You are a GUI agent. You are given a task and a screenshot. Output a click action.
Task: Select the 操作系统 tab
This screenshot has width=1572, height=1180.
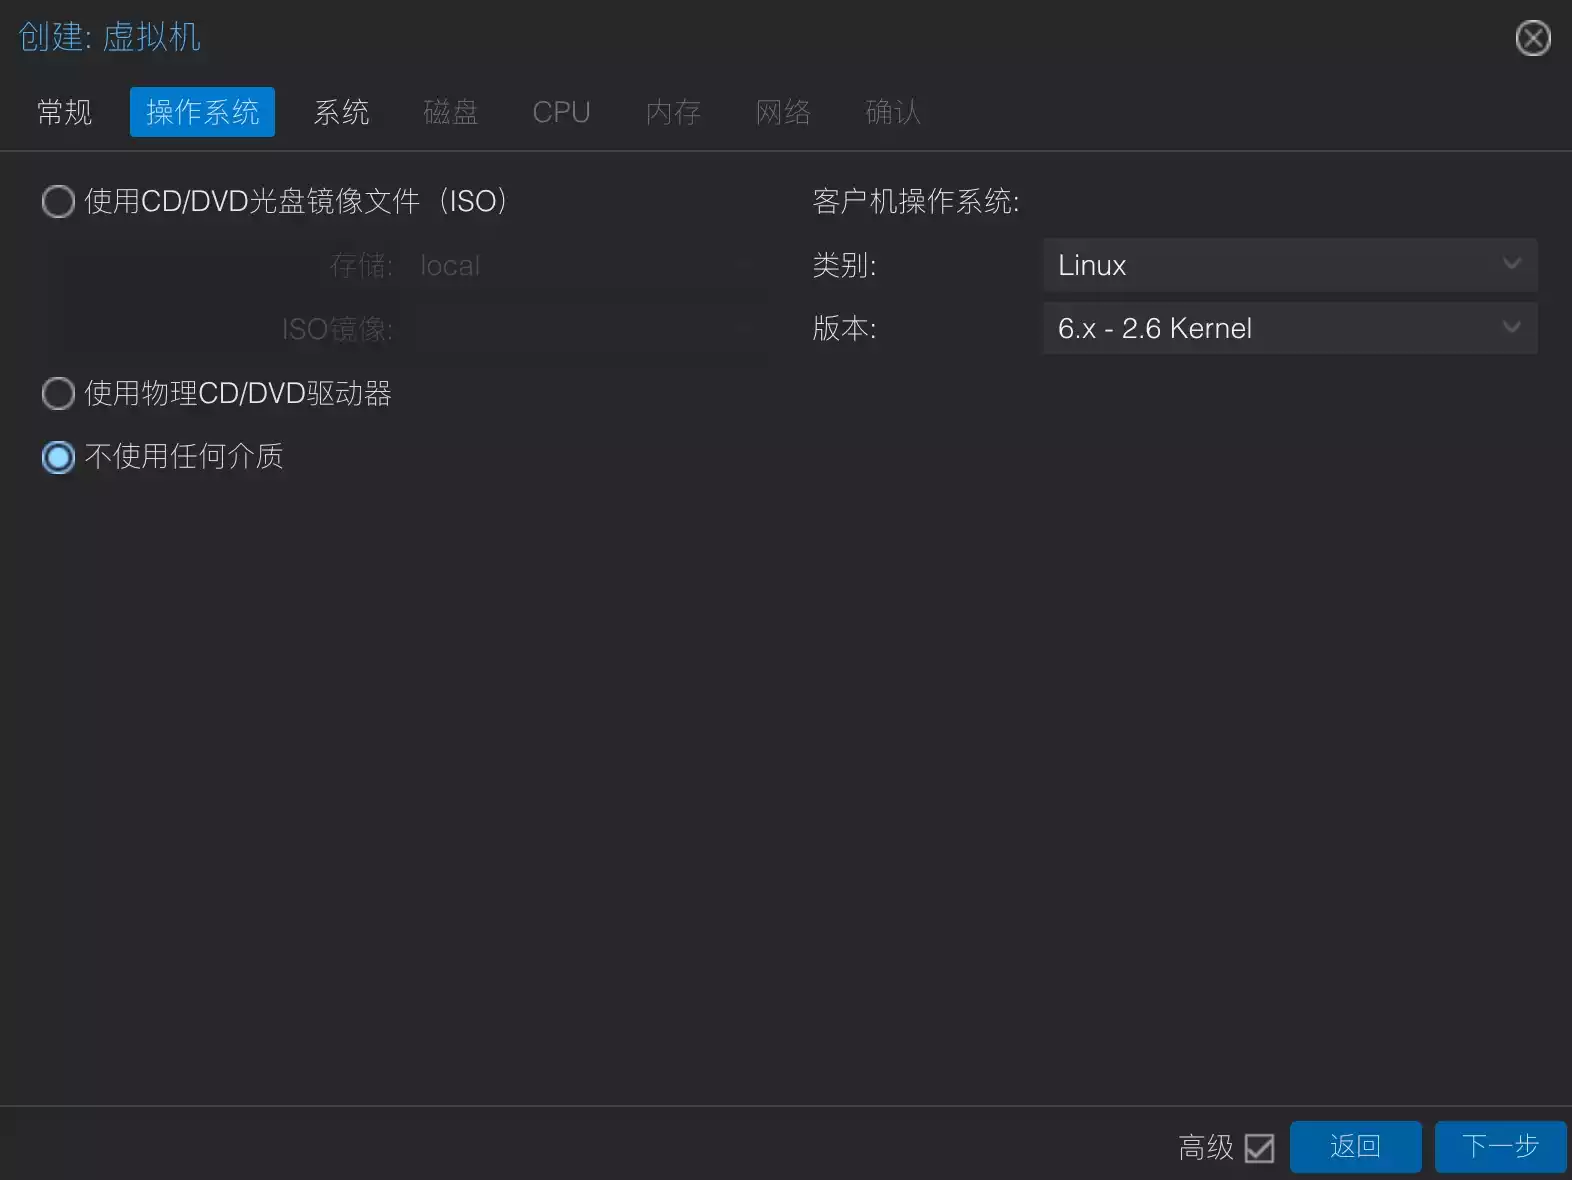click(x=202, y=112)
